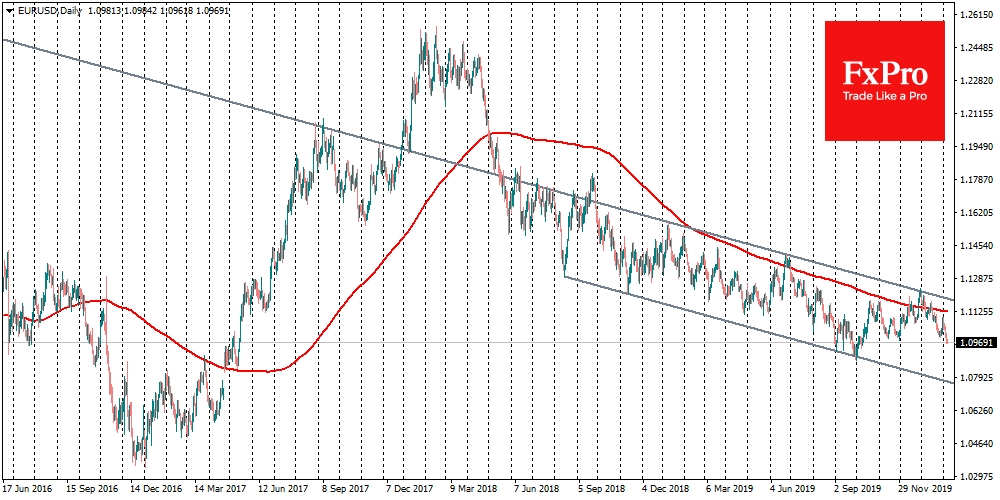Click the 6 Mar 2019 date label

click(730, 489)
